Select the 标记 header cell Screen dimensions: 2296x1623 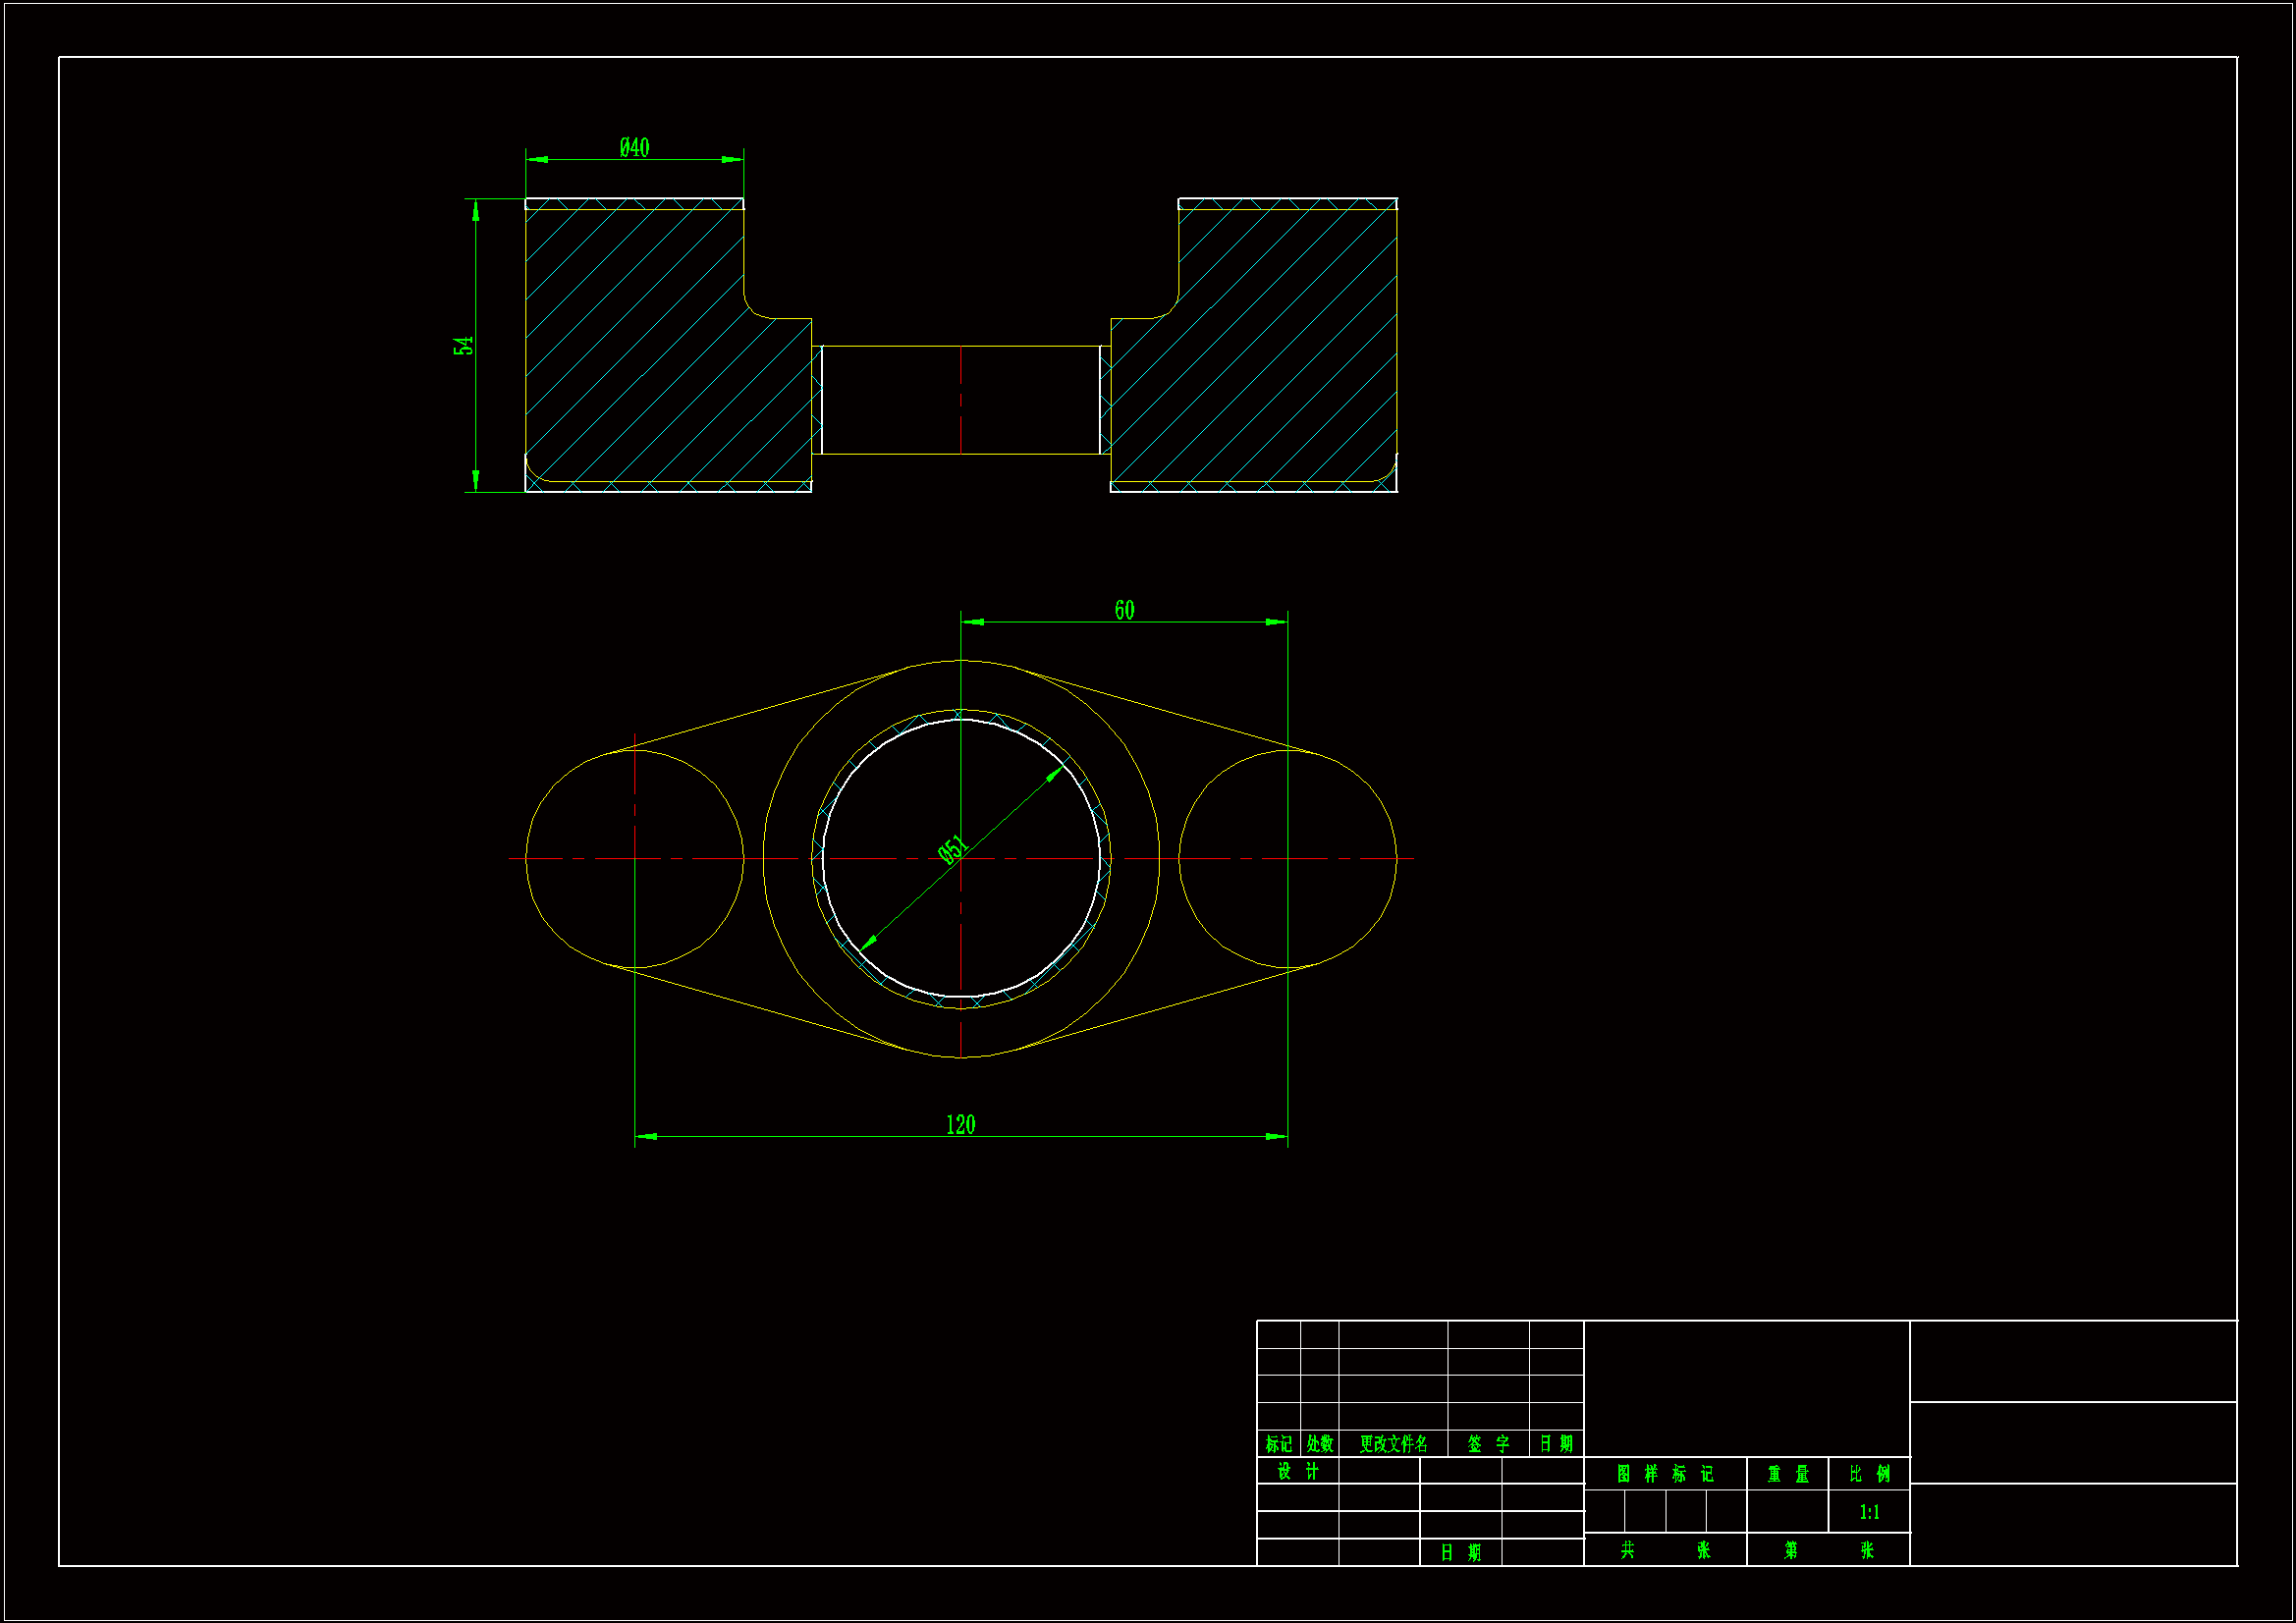[1278, 1444]
